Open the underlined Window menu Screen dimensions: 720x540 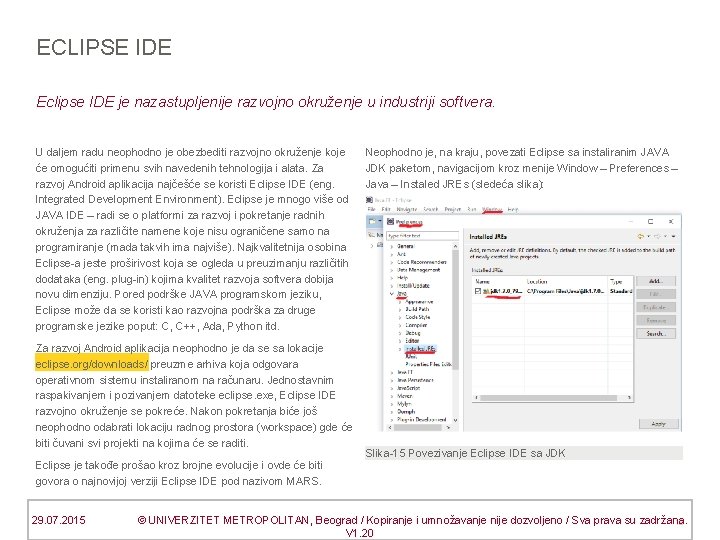pos(492,209)
